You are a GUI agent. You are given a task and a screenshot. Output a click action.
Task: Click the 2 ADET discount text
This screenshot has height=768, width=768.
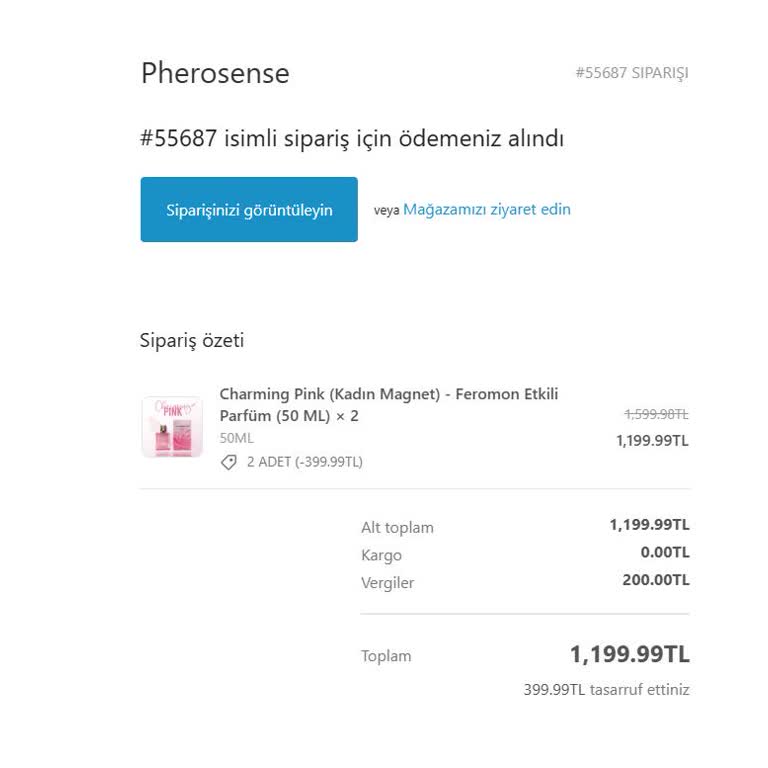point(305,462)
